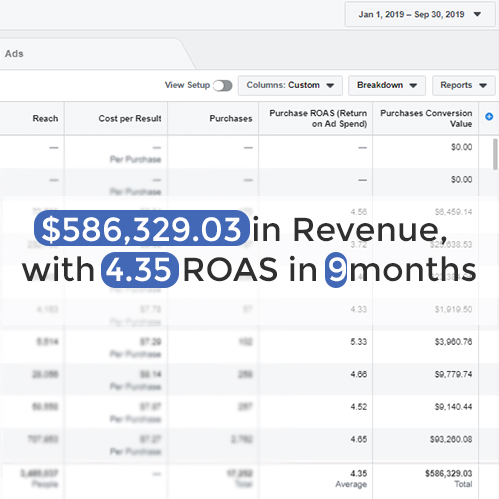
Task: Sort by Purchase ROAS column header
Action: (x=318, y=118)
